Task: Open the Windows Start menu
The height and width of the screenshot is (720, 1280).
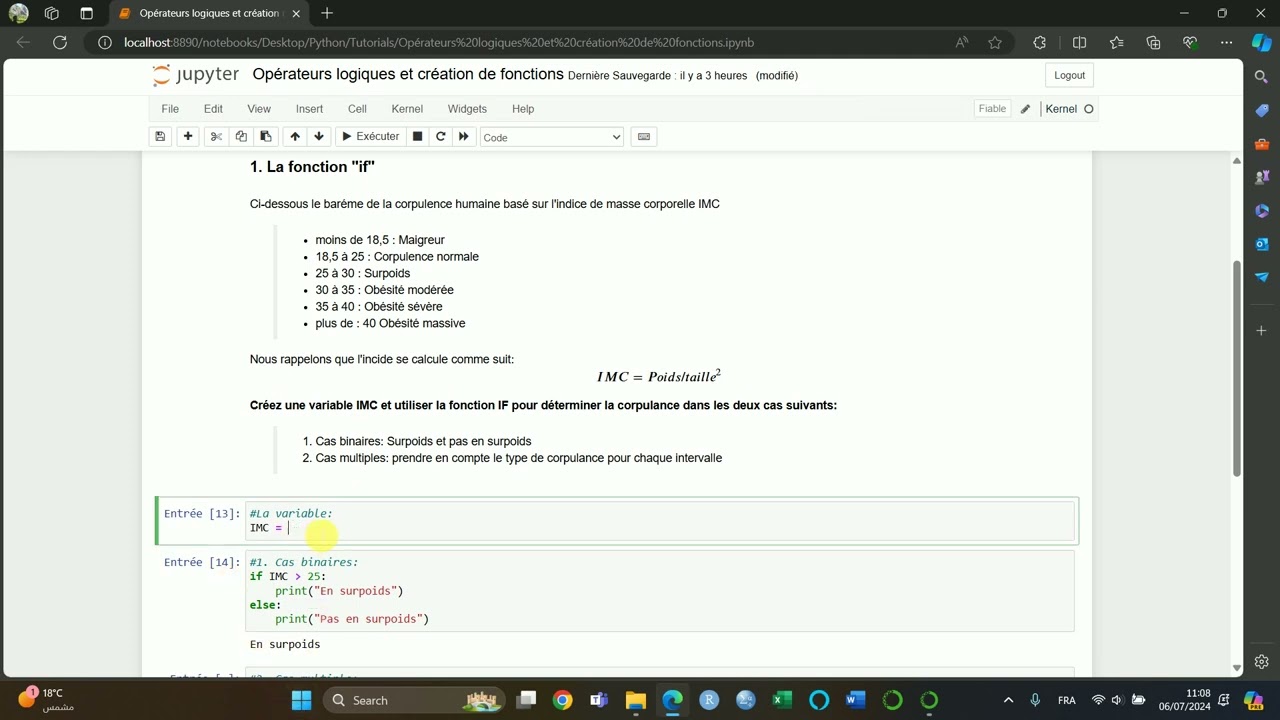Action: (x=301, y=700)
